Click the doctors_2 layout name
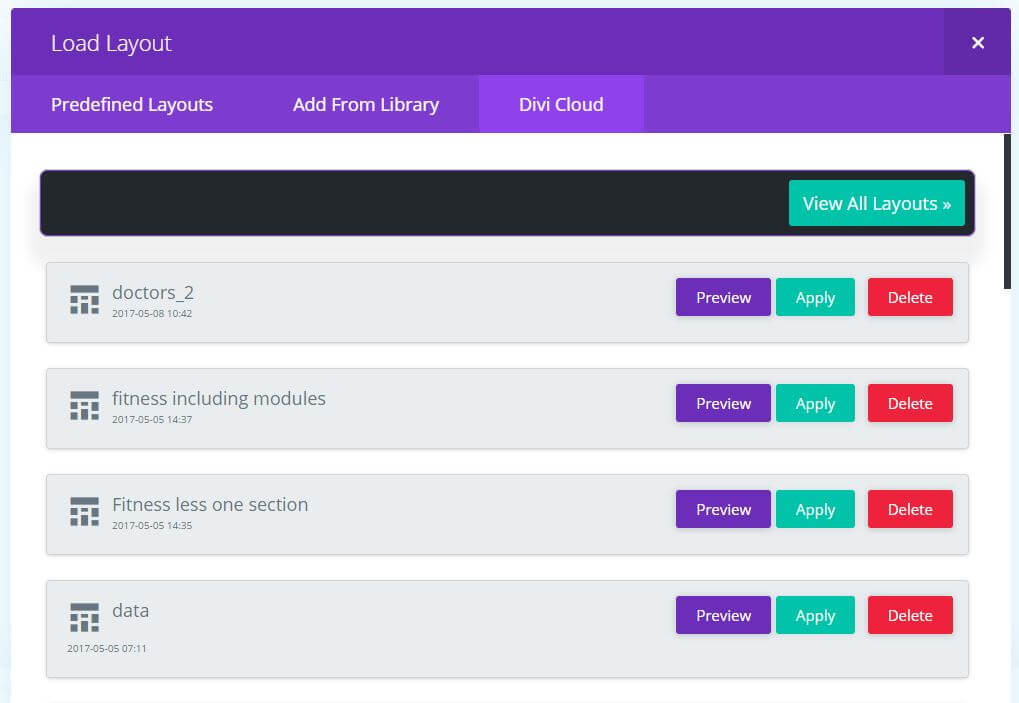 click(x=153, y=293)
